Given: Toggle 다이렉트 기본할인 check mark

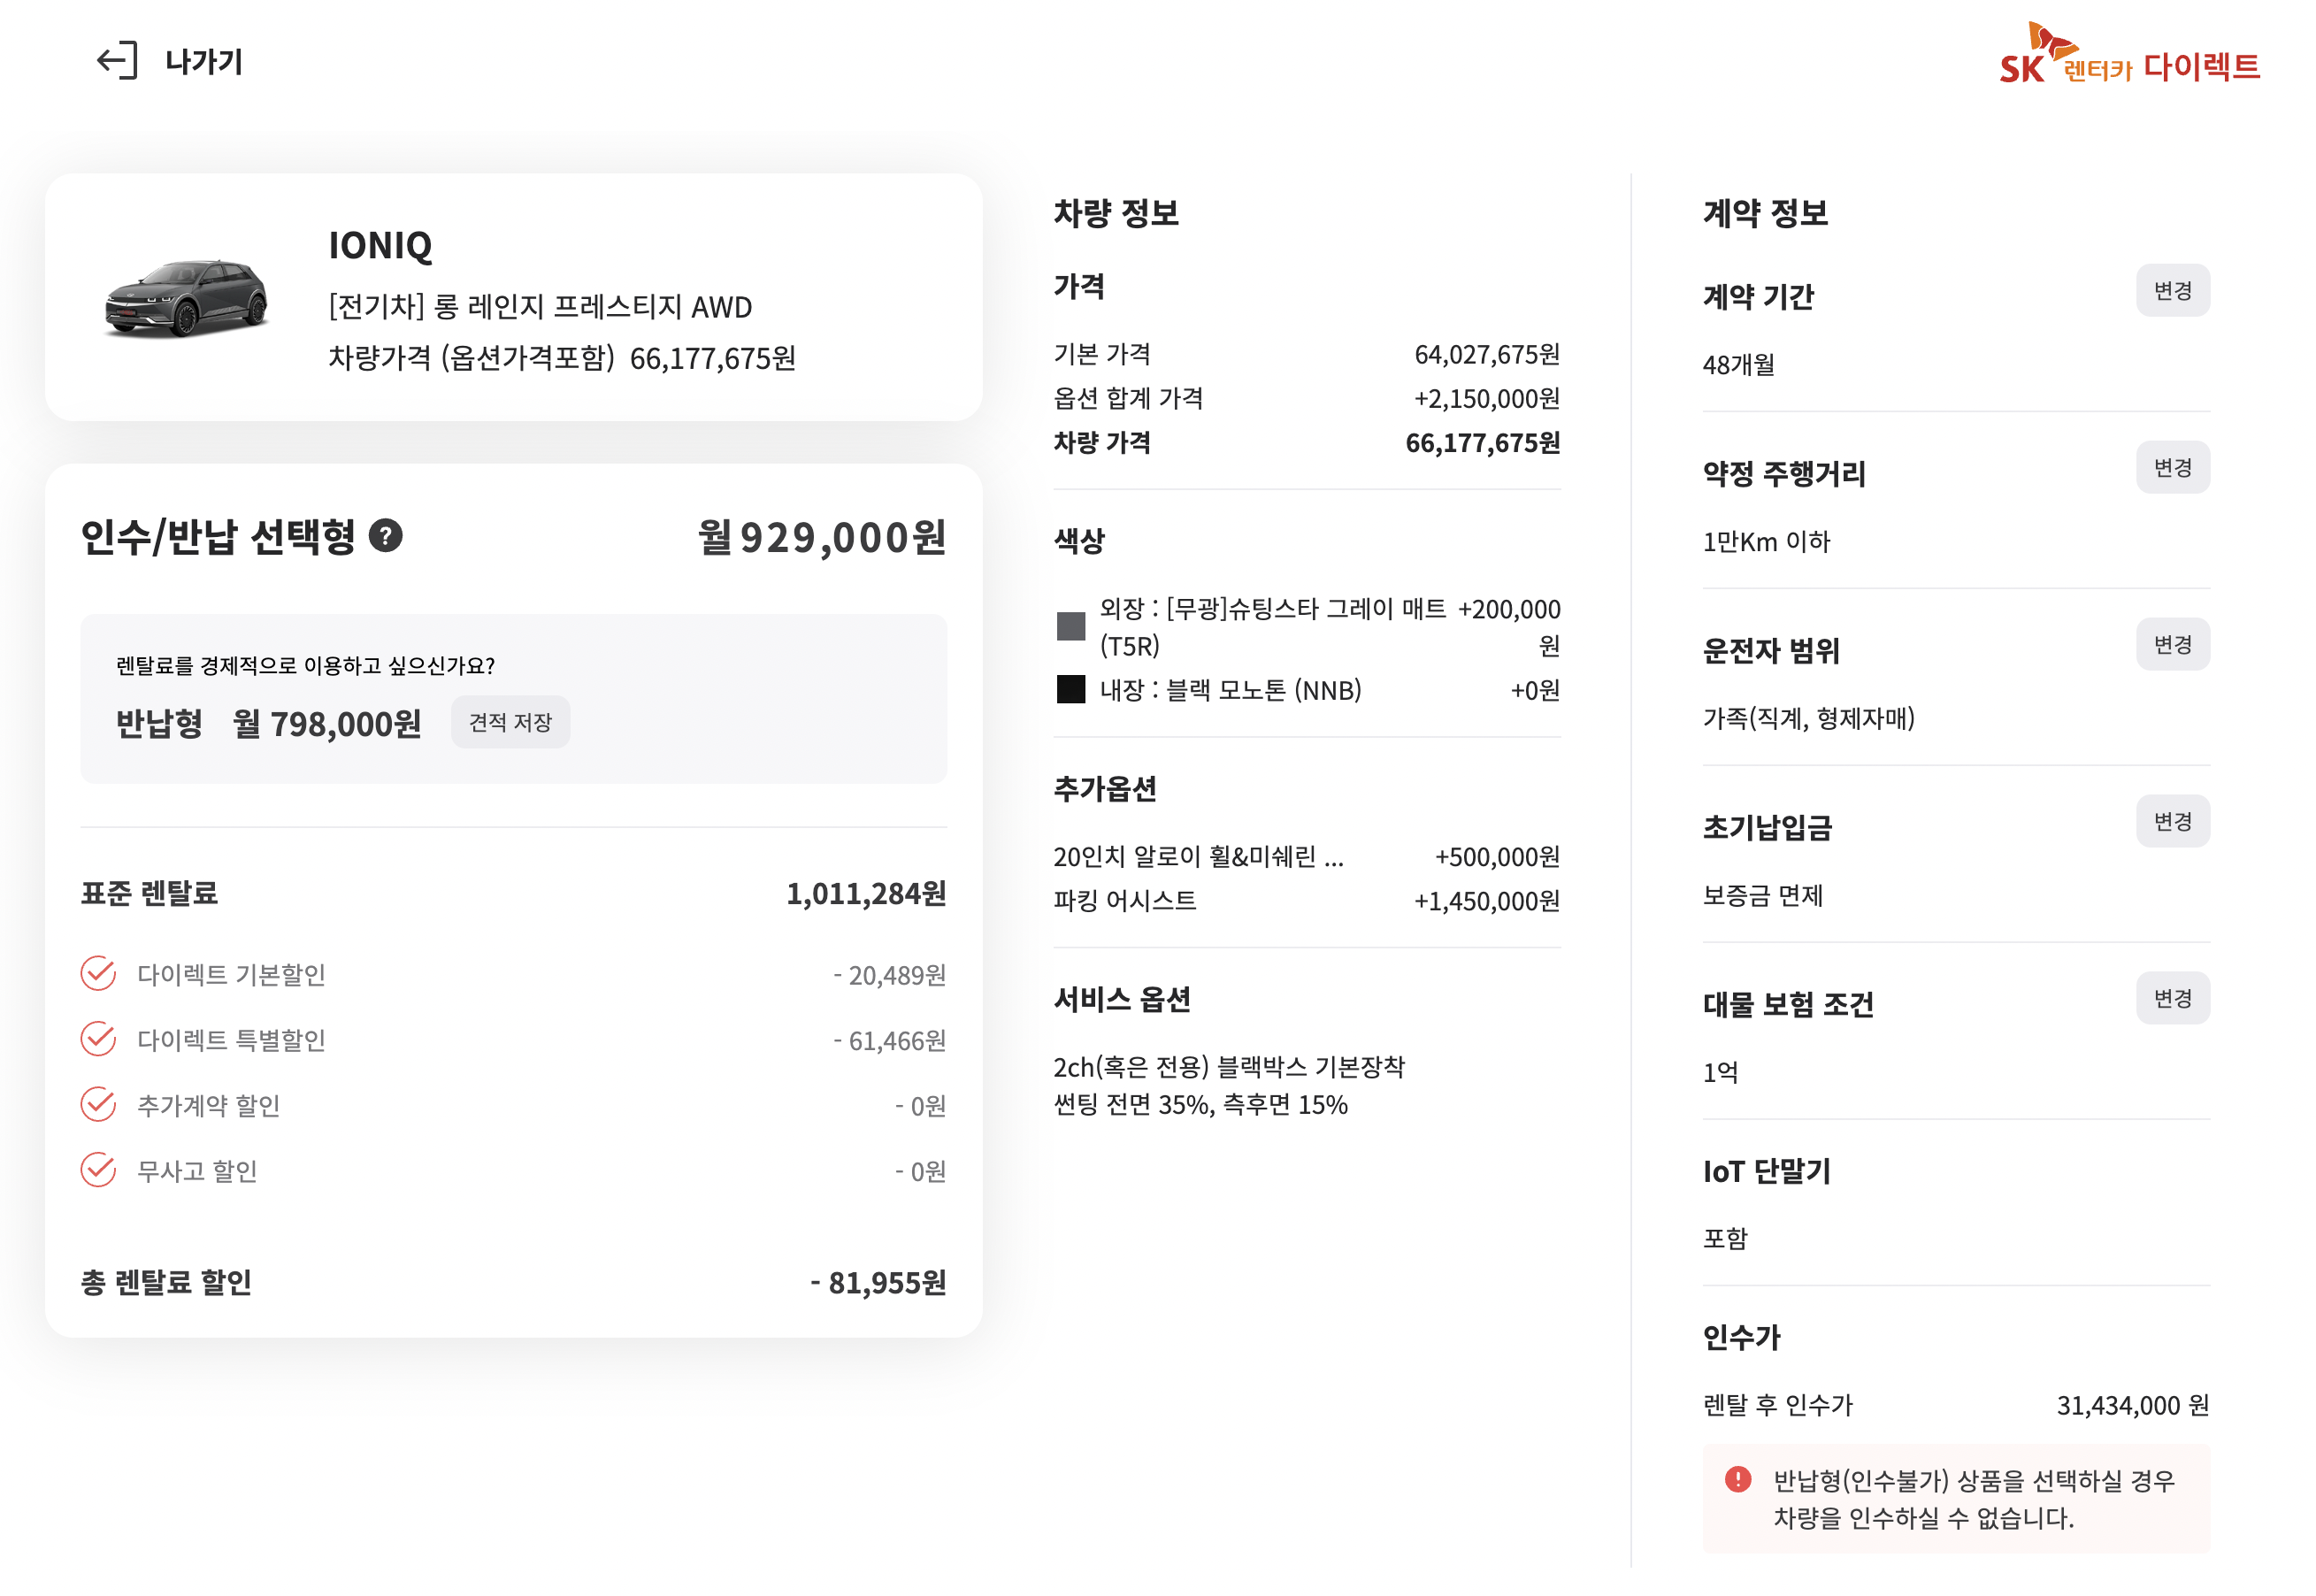Looking at the screenshot, I should [x=98, y=974].
